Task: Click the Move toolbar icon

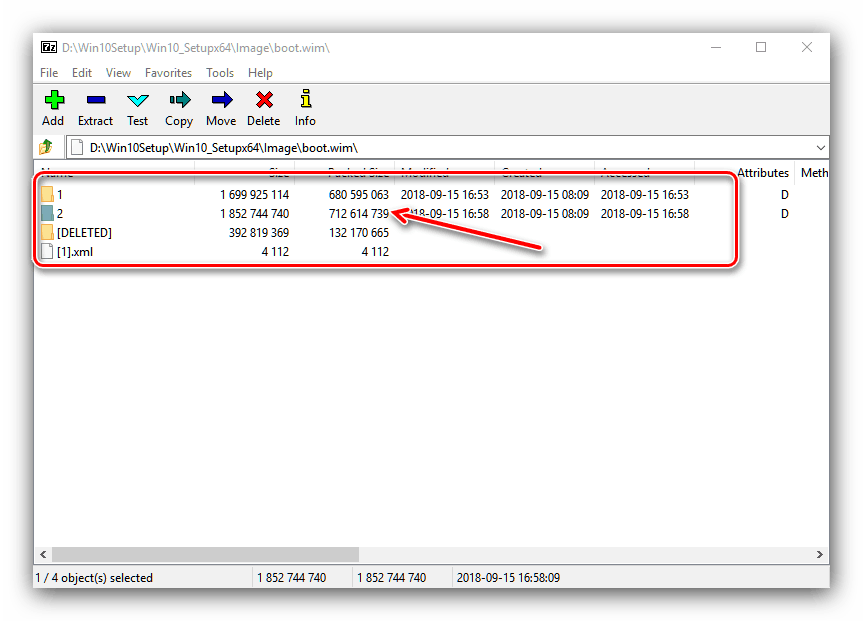Action: [x=222, y=100]
